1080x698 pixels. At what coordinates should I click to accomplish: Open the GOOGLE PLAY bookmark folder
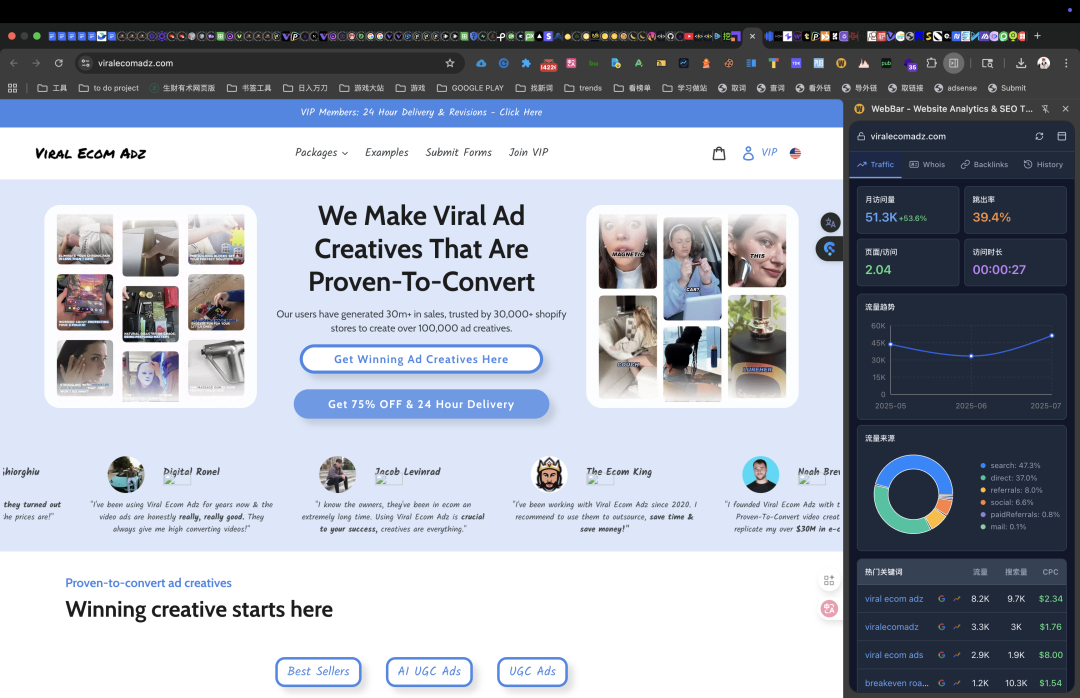click(470, 88)
